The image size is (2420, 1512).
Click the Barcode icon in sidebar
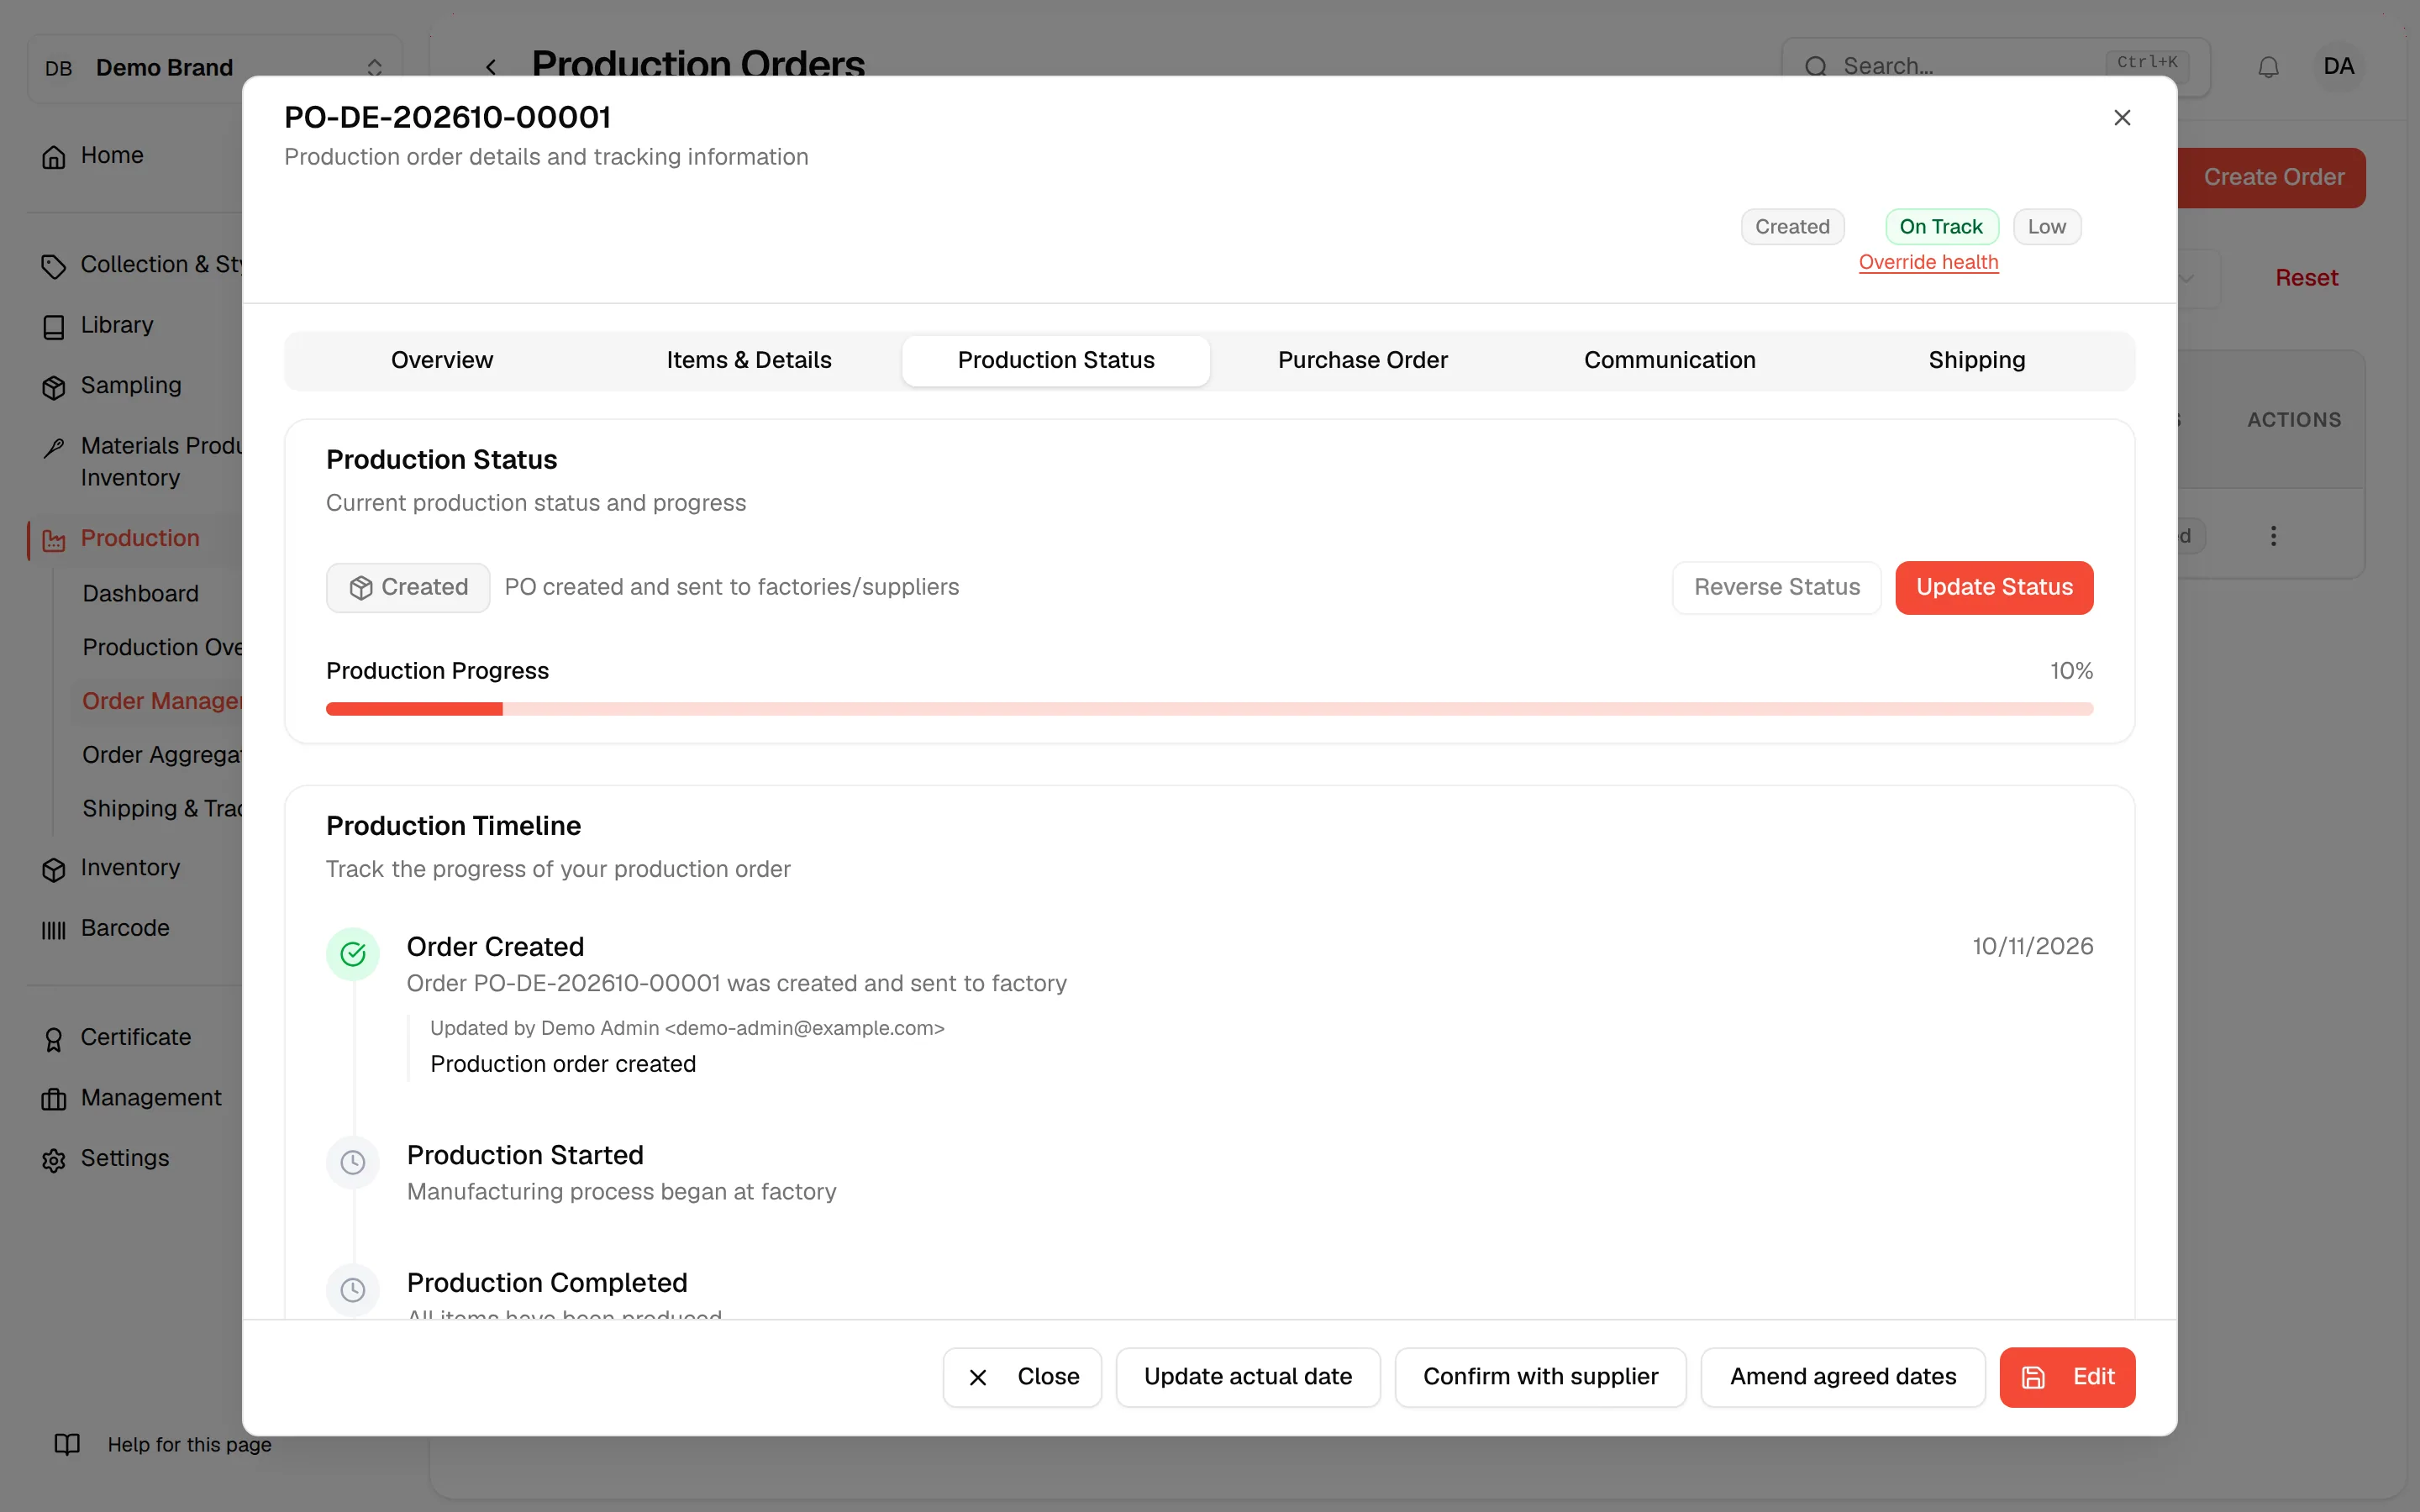pyautogui.click(x=54, y=930)
